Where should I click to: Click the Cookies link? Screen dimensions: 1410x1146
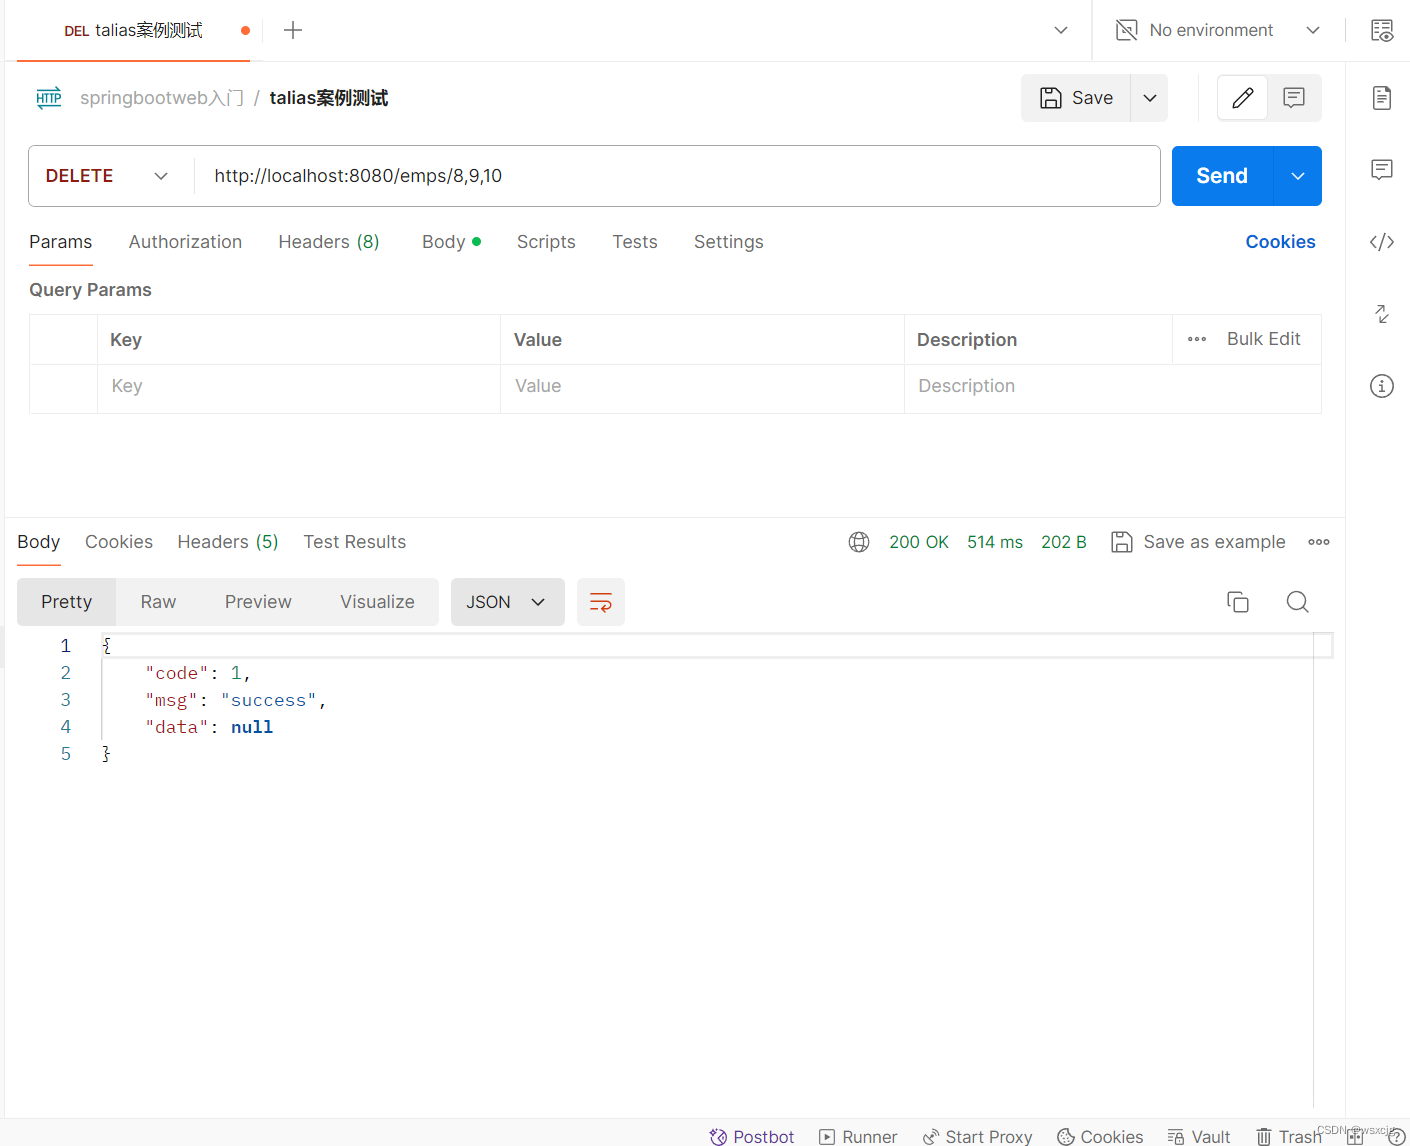pyautogui.click(x=1280, y=242)
